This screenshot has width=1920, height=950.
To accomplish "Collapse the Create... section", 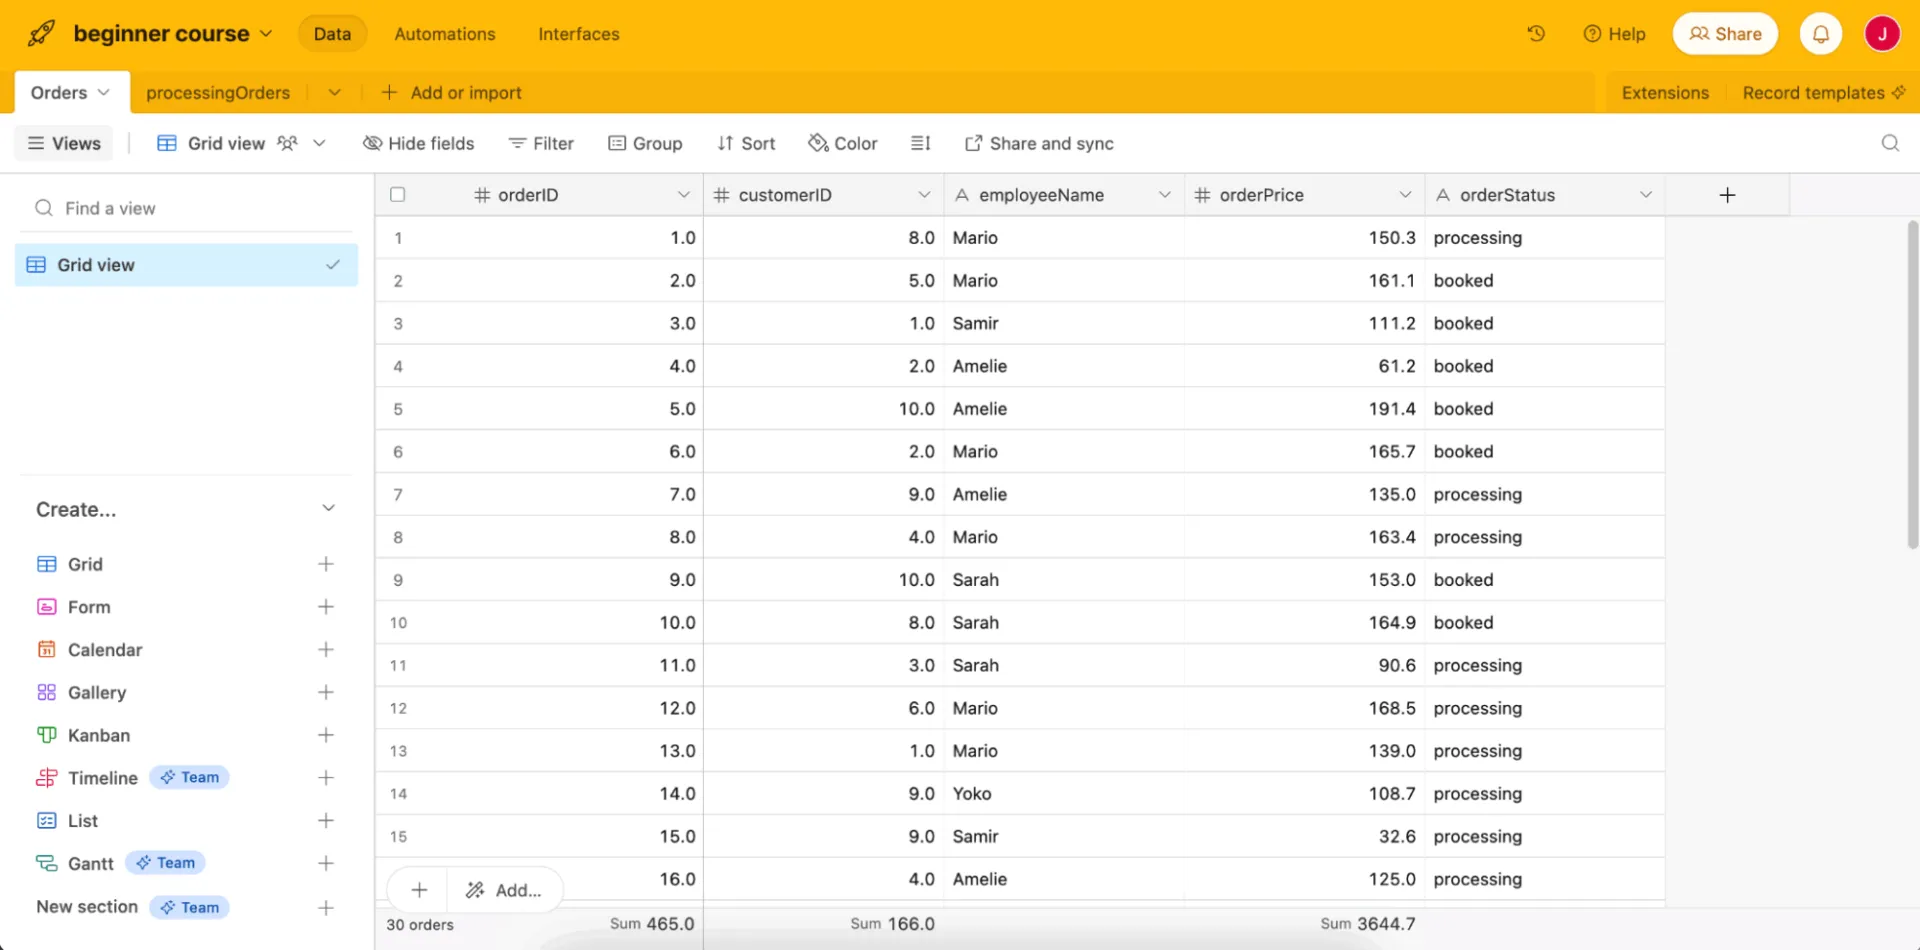I will click(328, 509).
